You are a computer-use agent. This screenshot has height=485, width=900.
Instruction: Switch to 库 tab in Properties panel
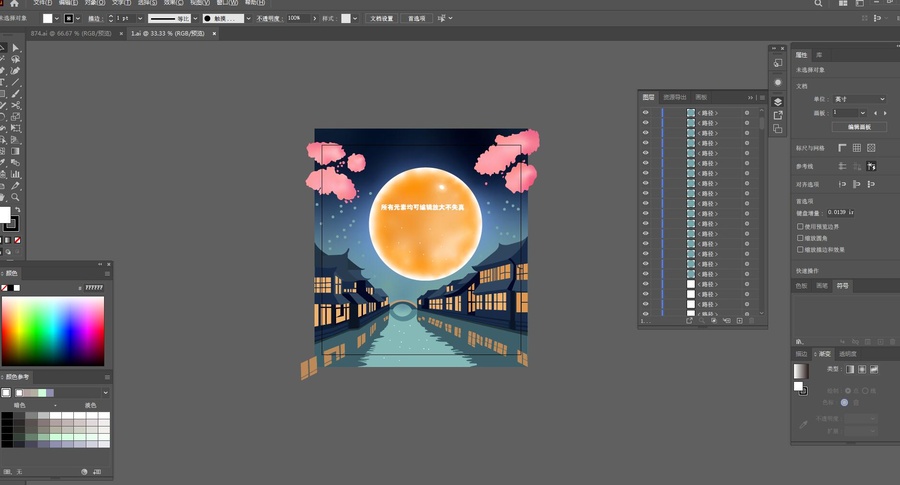(x=819, y=55)
